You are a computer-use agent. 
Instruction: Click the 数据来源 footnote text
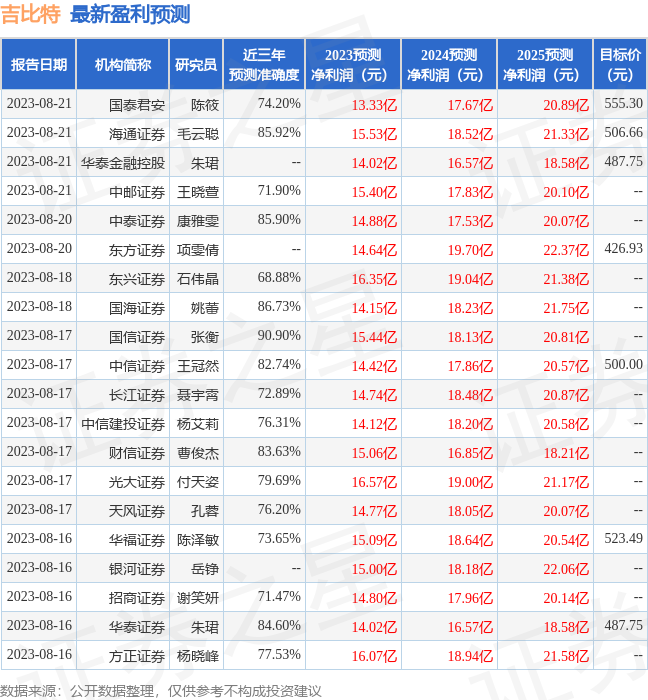[161, 691]
